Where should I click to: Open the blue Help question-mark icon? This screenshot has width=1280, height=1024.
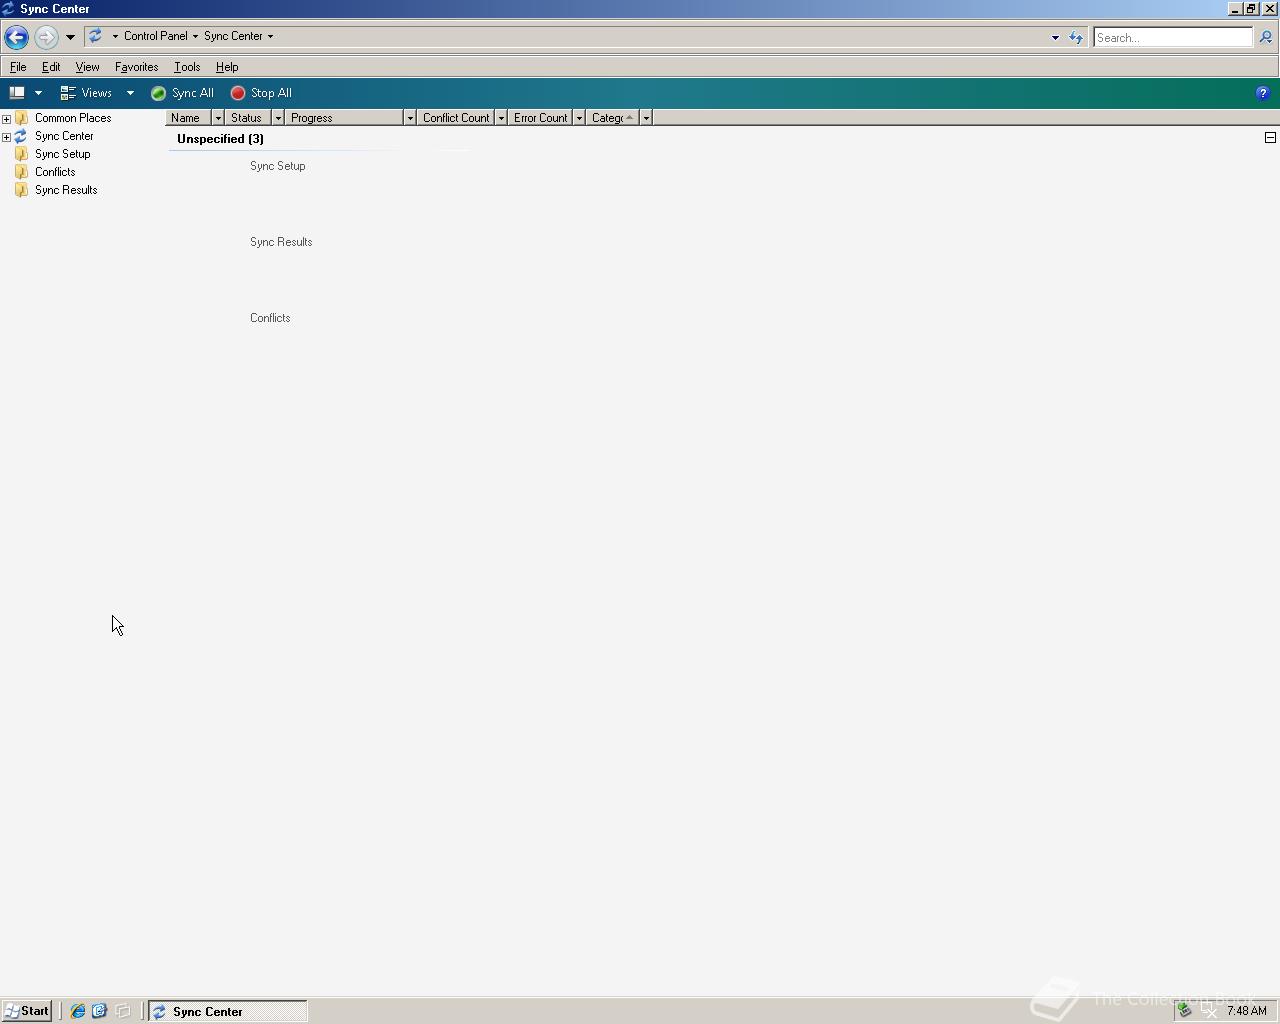point(1262,93)
